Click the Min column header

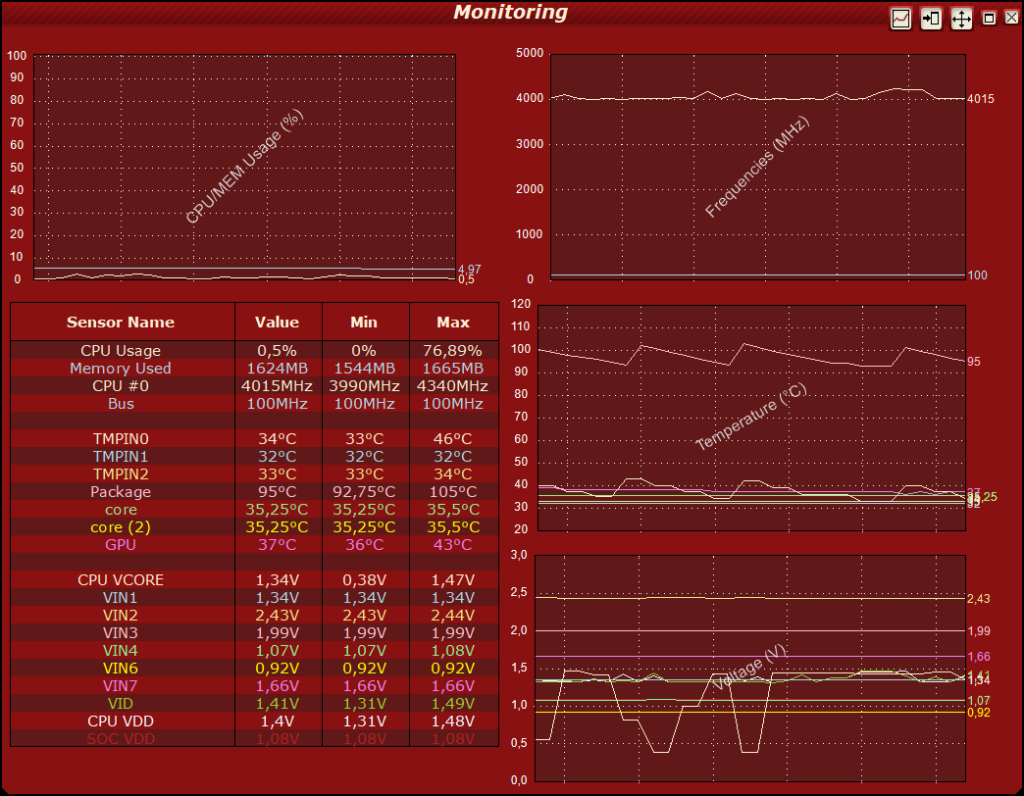point(365,322)
